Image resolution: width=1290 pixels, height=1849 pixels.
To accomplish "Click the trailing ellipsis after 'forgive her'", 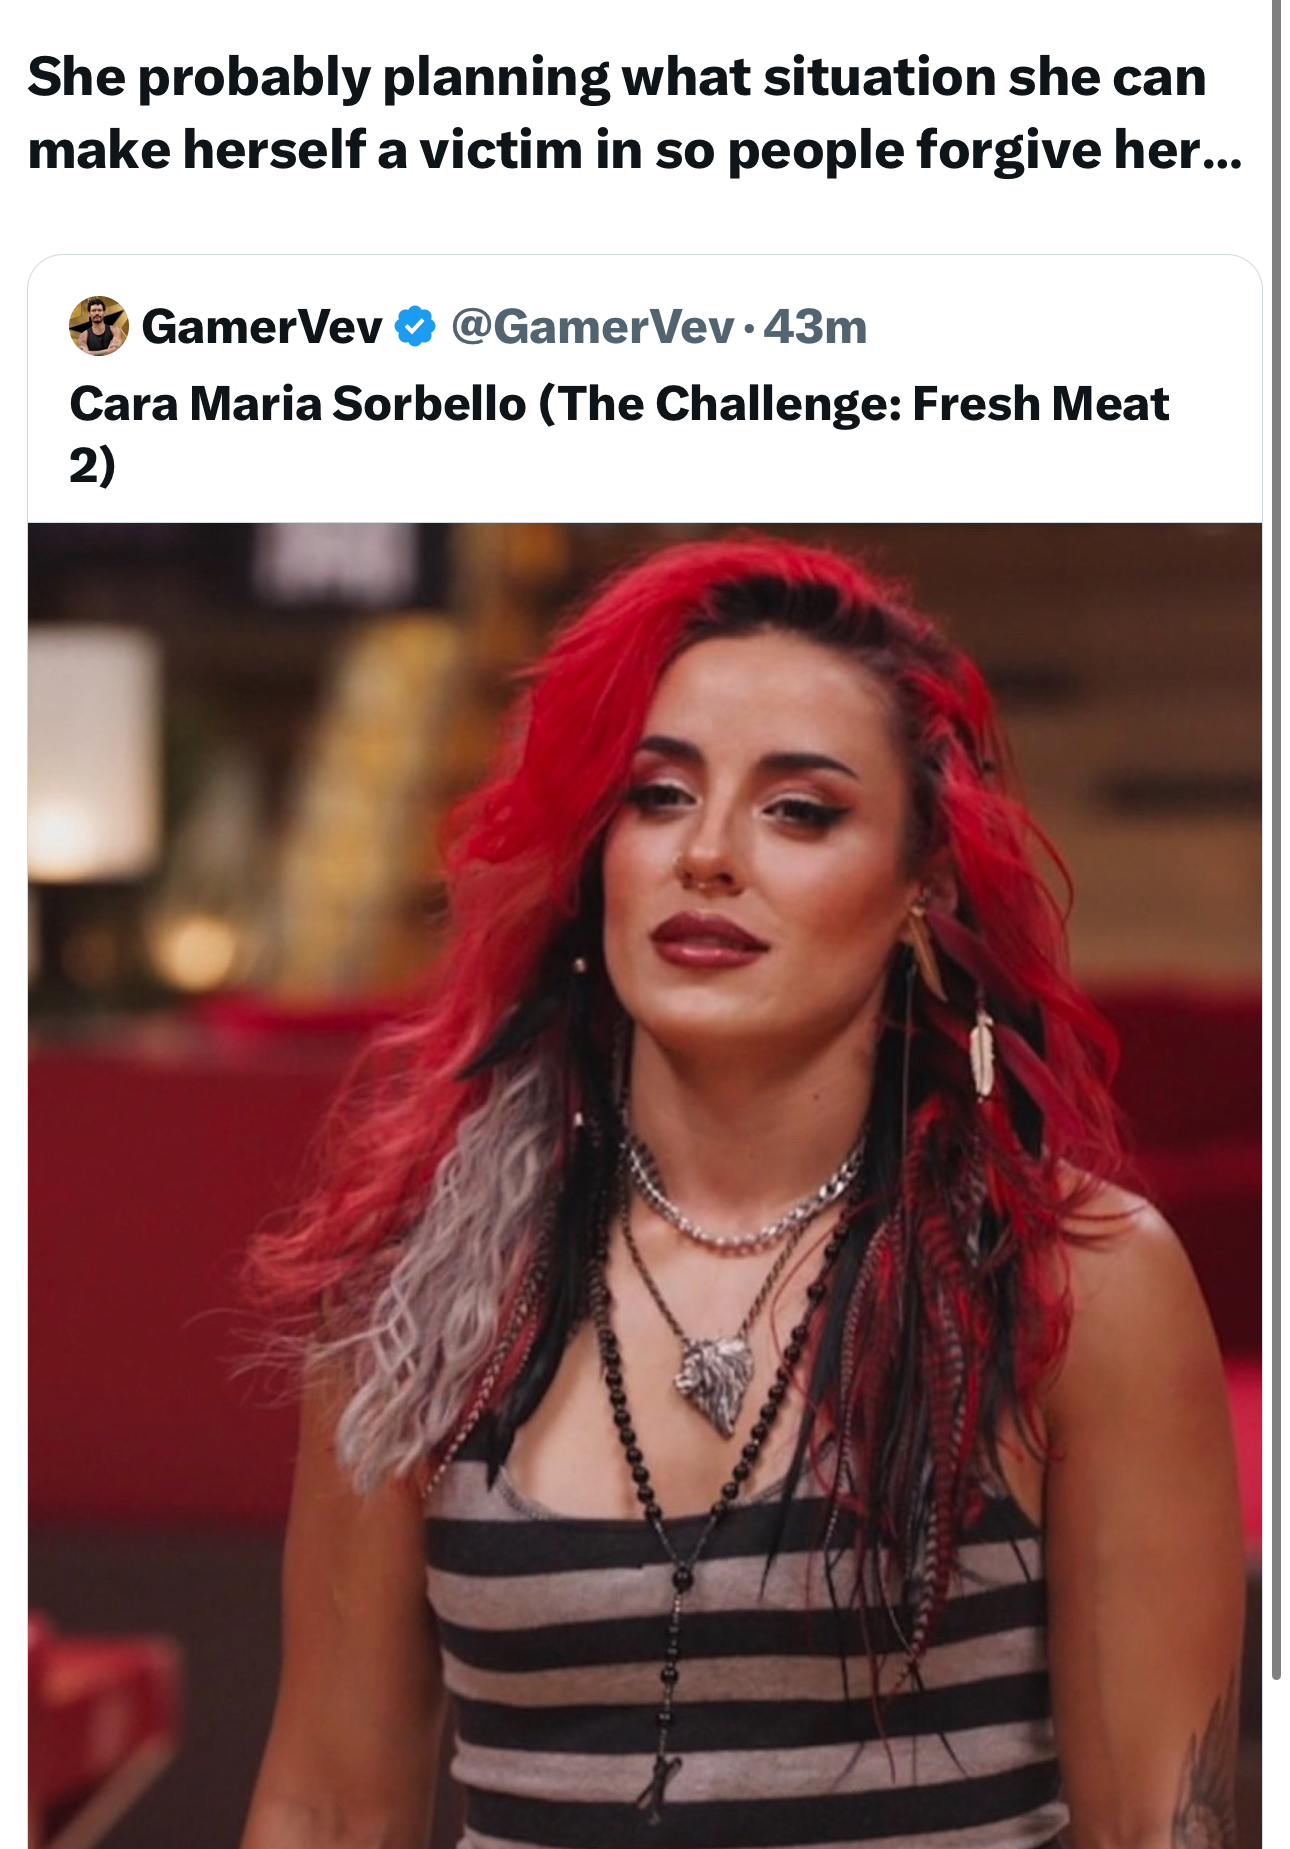I will point(1222,152).
